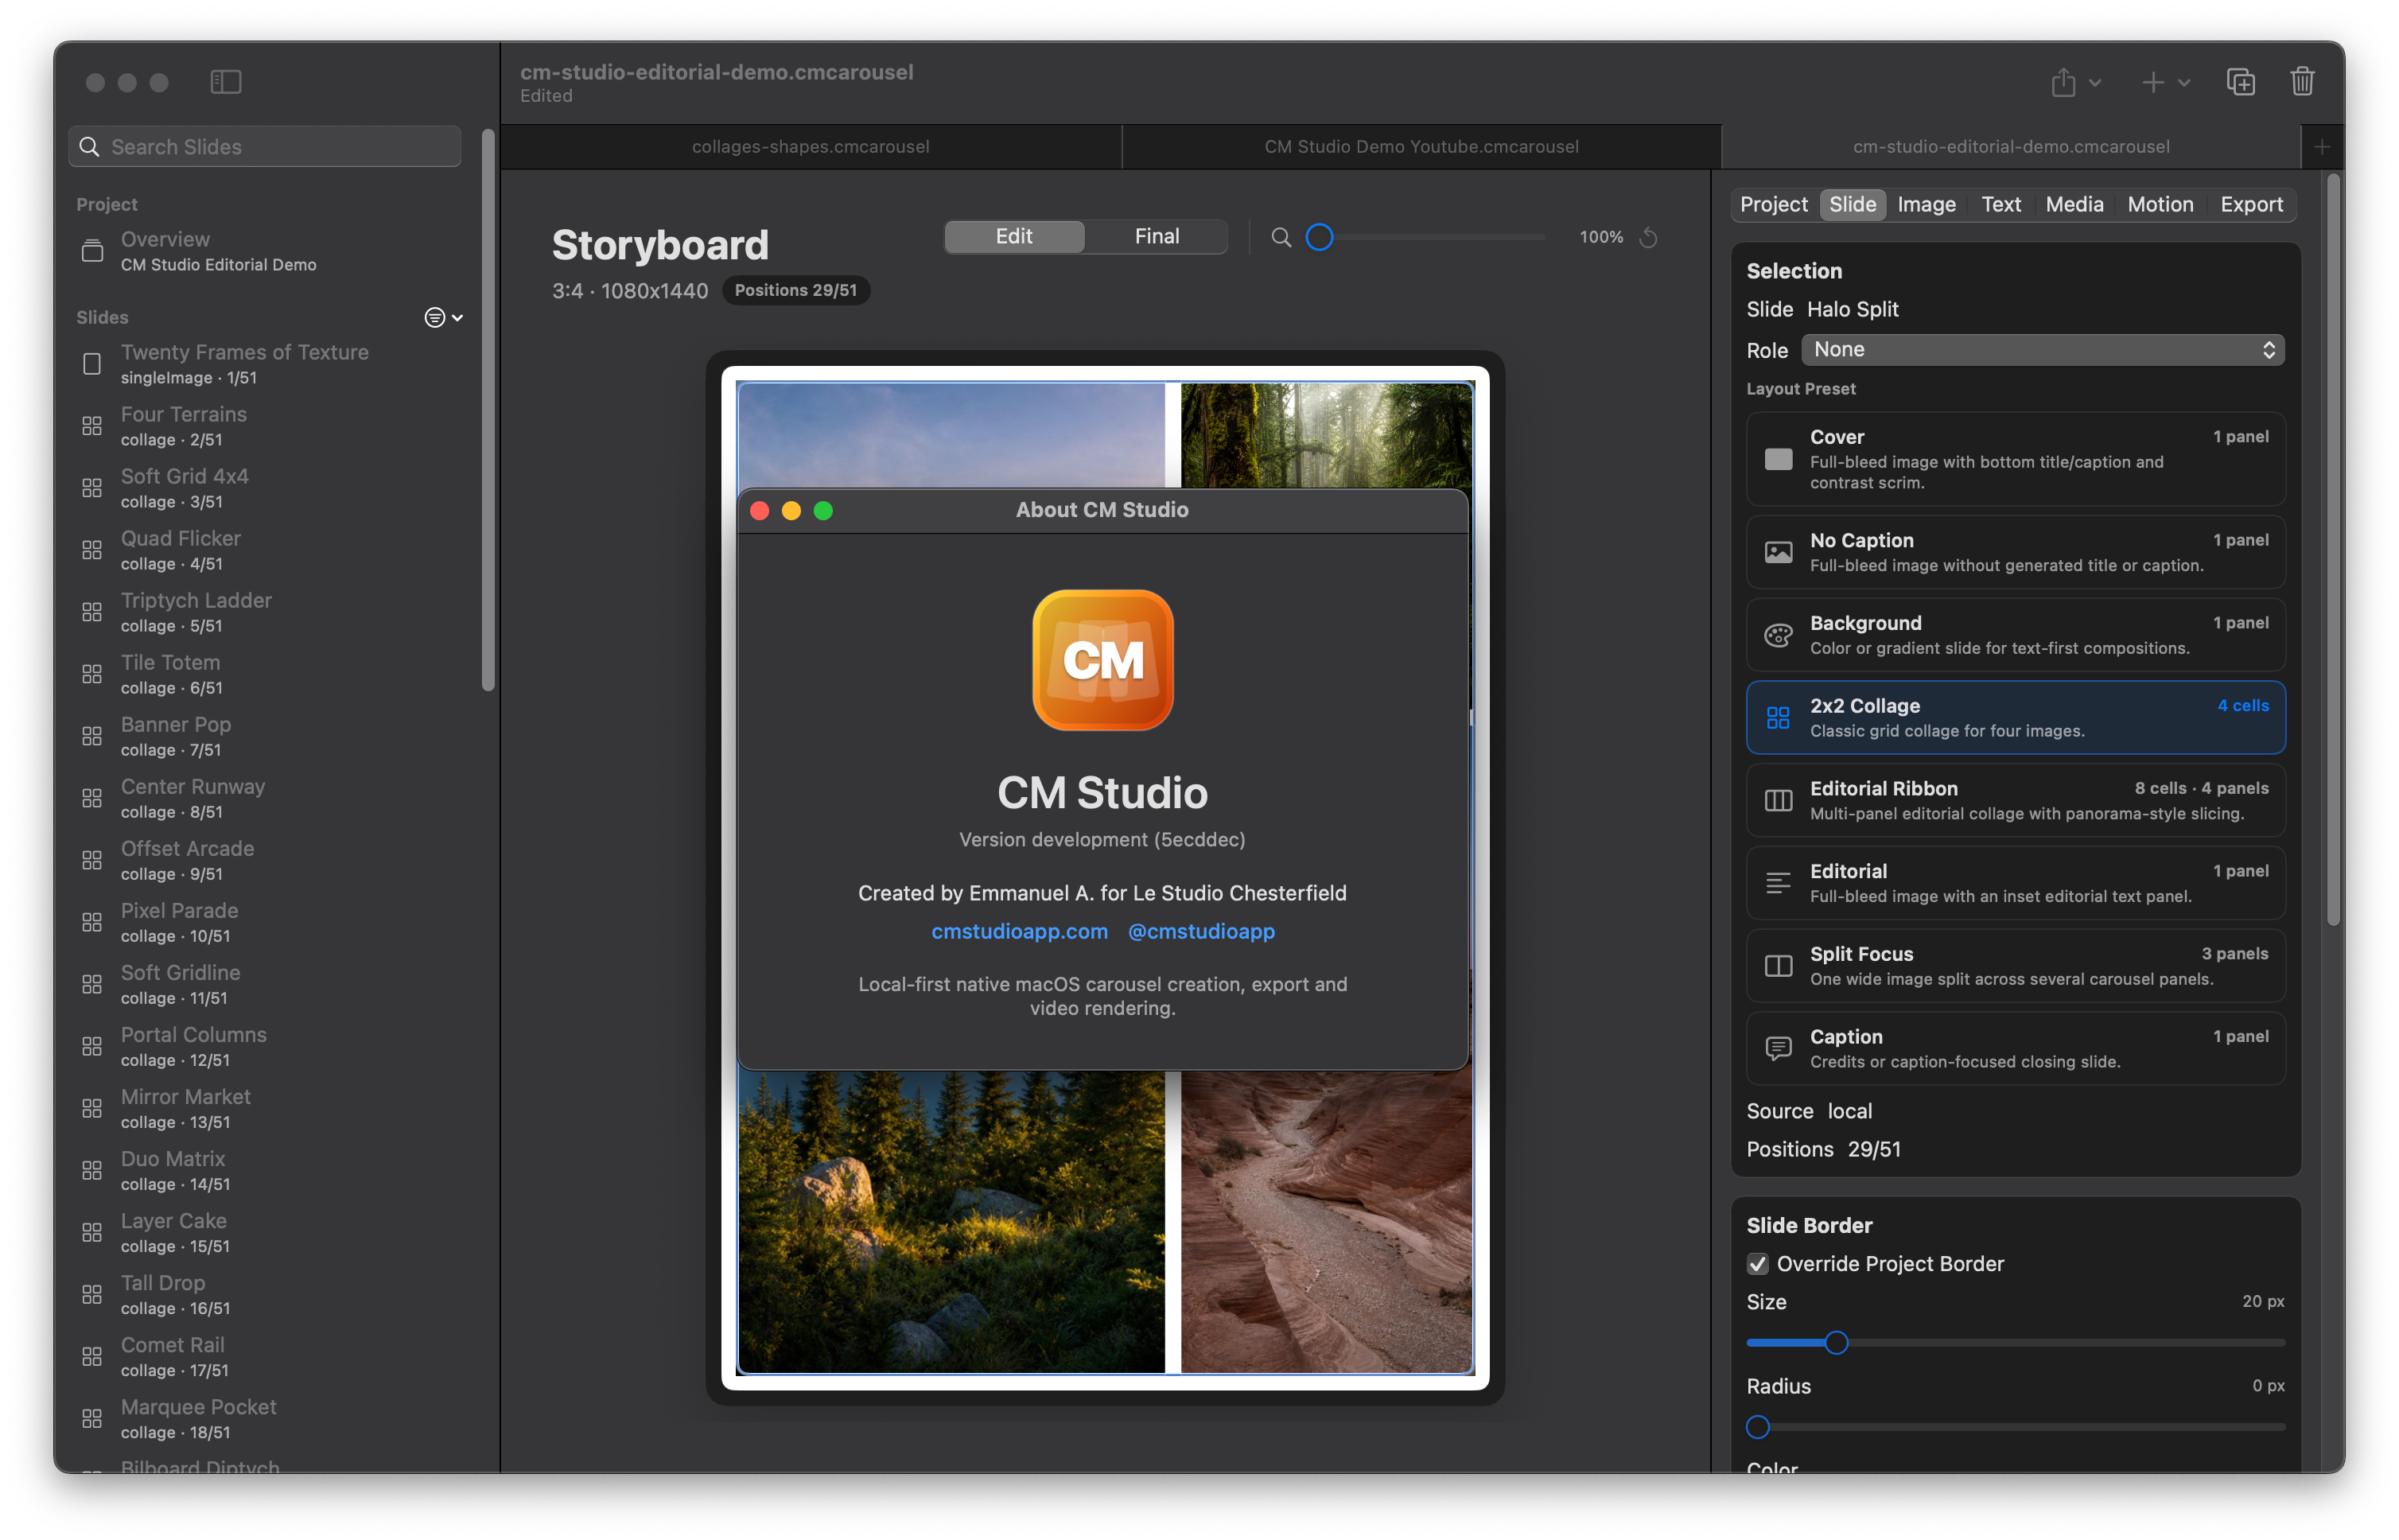
Task: Adjust the border Radius slider handle
Action: click(1758, 1427)
